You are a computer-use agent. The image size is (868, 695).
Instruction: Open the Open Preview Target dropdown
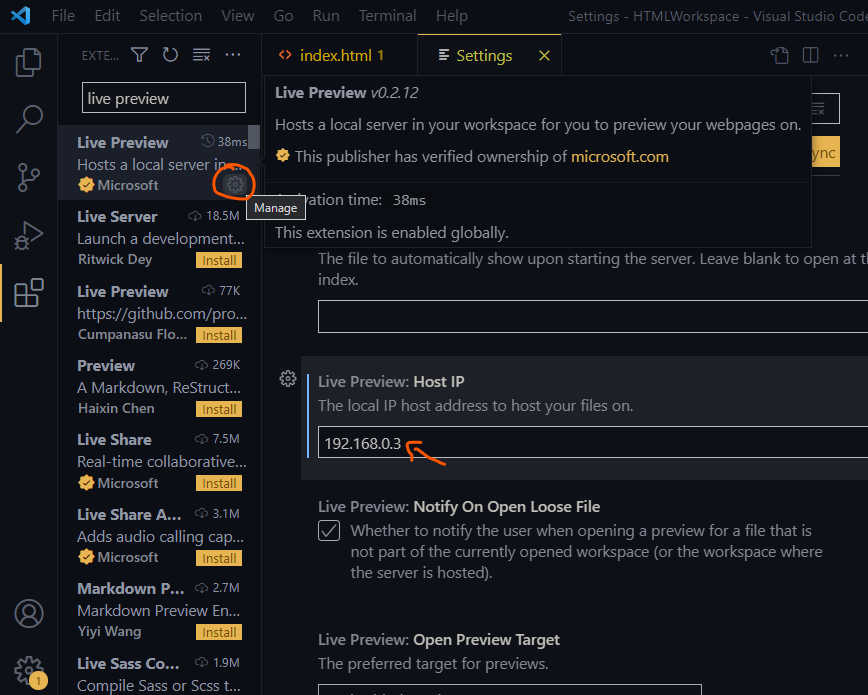(x=510, y=689)
